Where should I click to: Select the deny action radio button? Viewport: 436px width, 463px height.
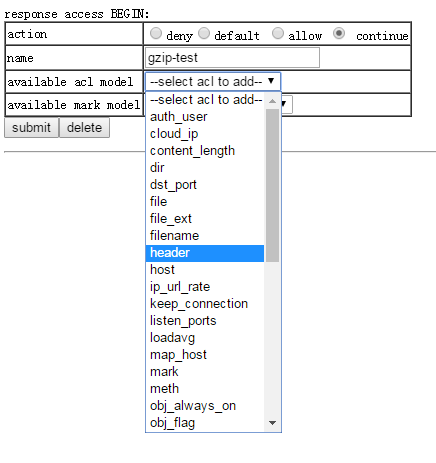156,33
